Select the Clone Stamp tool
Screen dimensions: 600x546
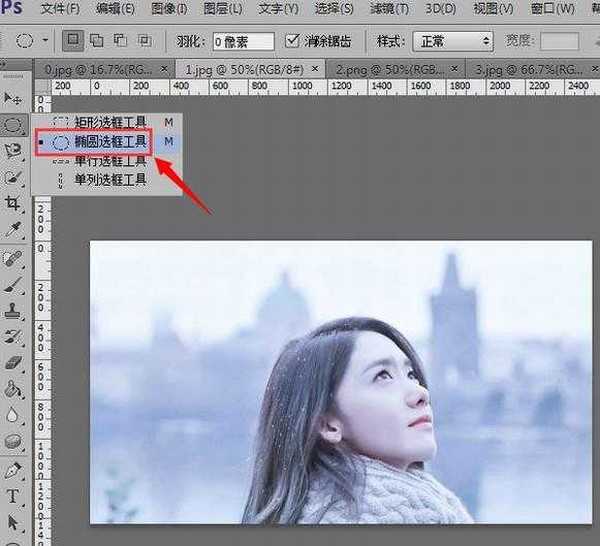click(13, 310)
